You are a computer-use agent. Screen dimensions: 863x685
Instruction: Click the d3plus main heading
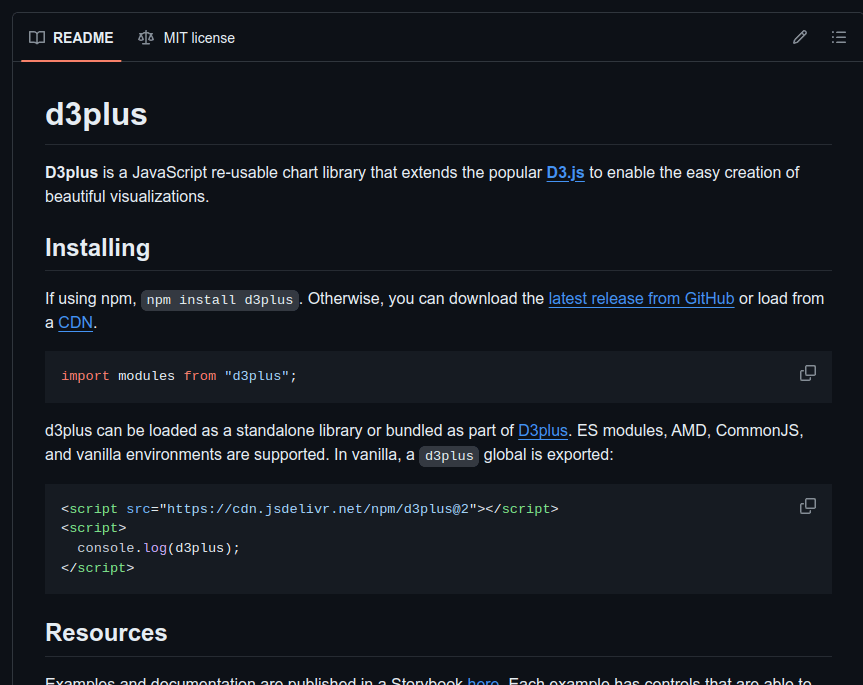[x=96, y=114]
